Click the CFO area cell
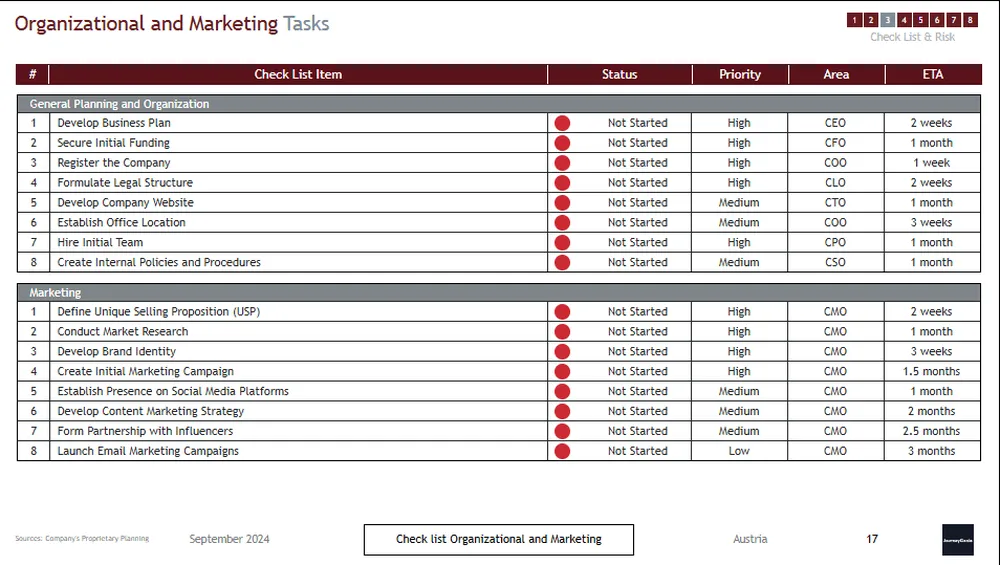This screenshot has height=565, width=1000. (x=835, y=143)
